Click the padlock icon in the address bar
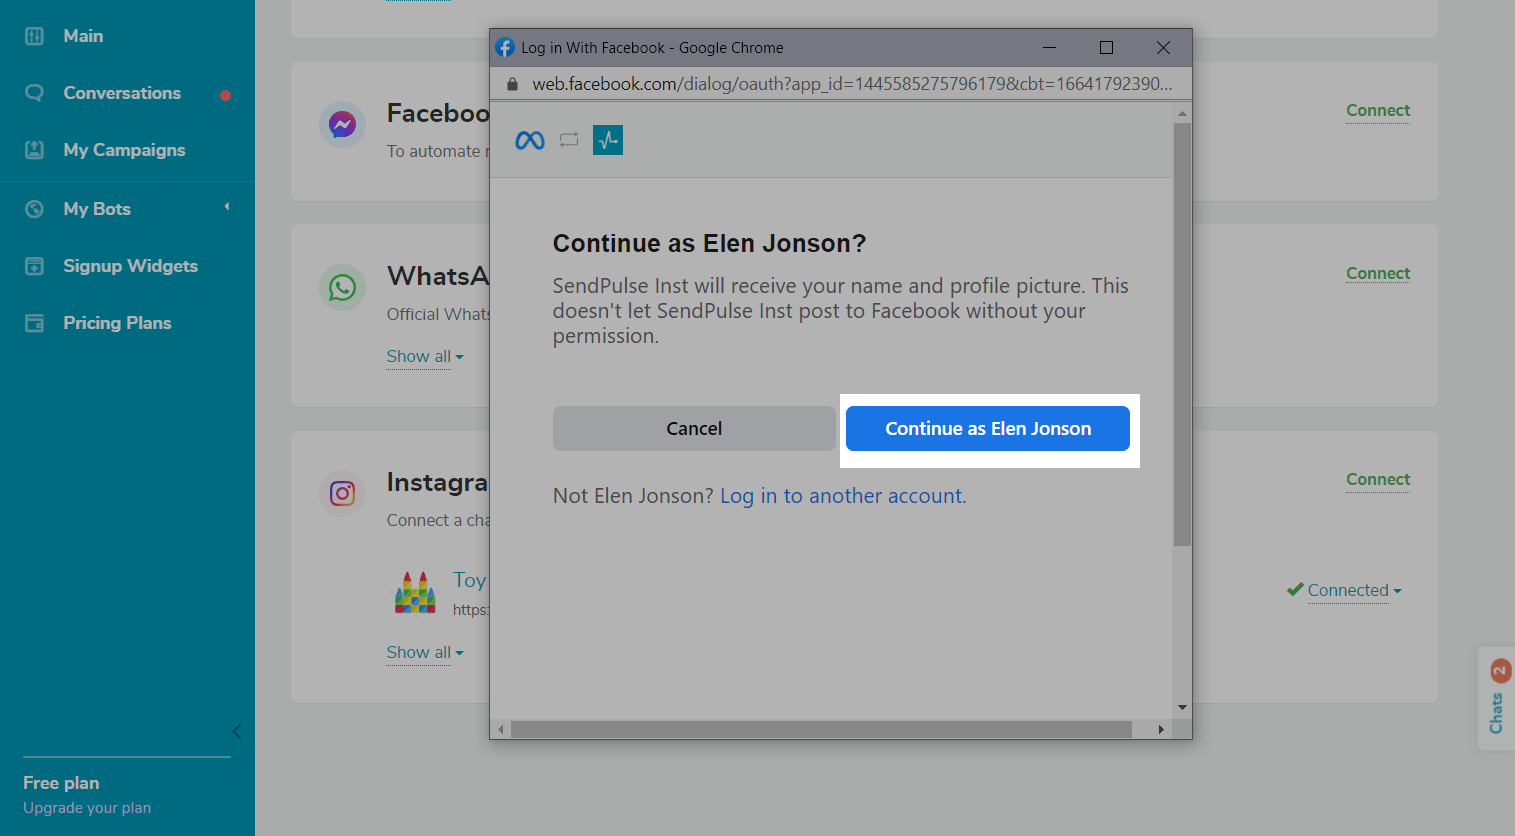This screenshot has height=836, width=1515. click(x=512, y=84)
